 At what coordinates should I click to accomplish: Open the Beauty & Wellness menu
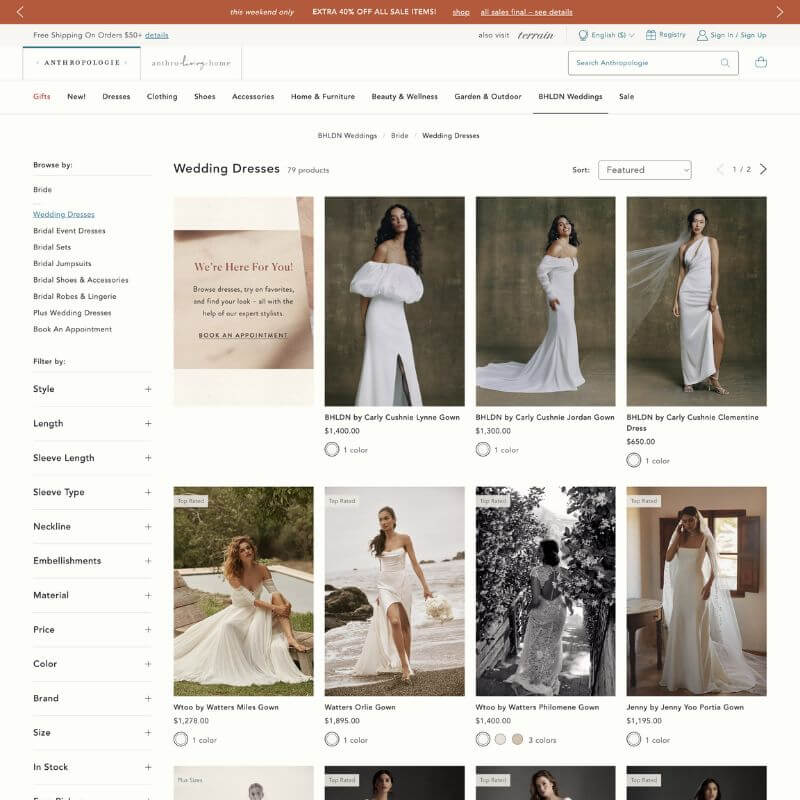click(x=405, y=96)
